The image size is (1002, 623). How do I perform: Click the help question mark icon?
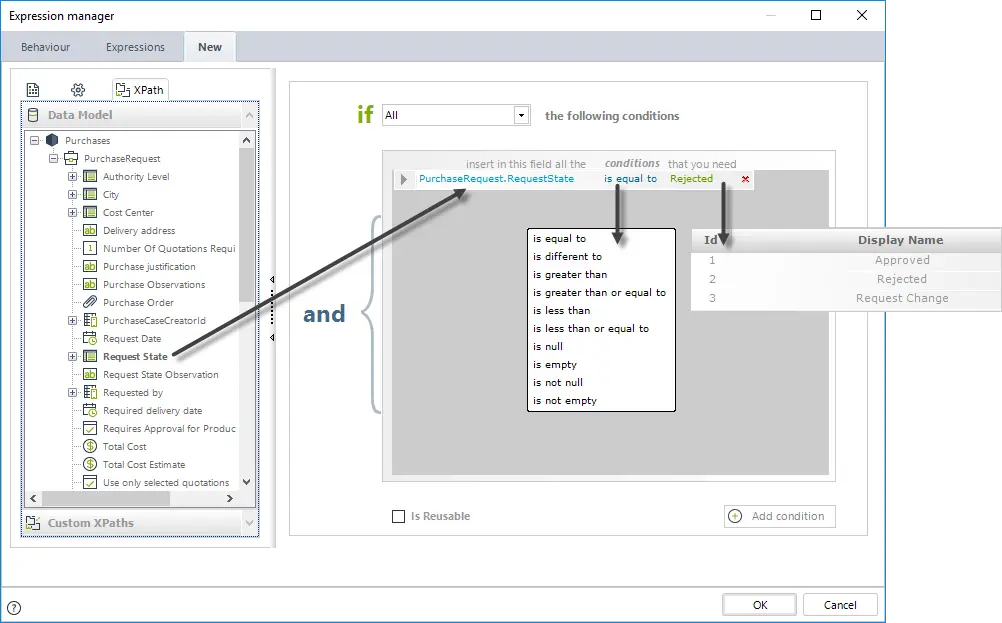(x=14, y=608)
